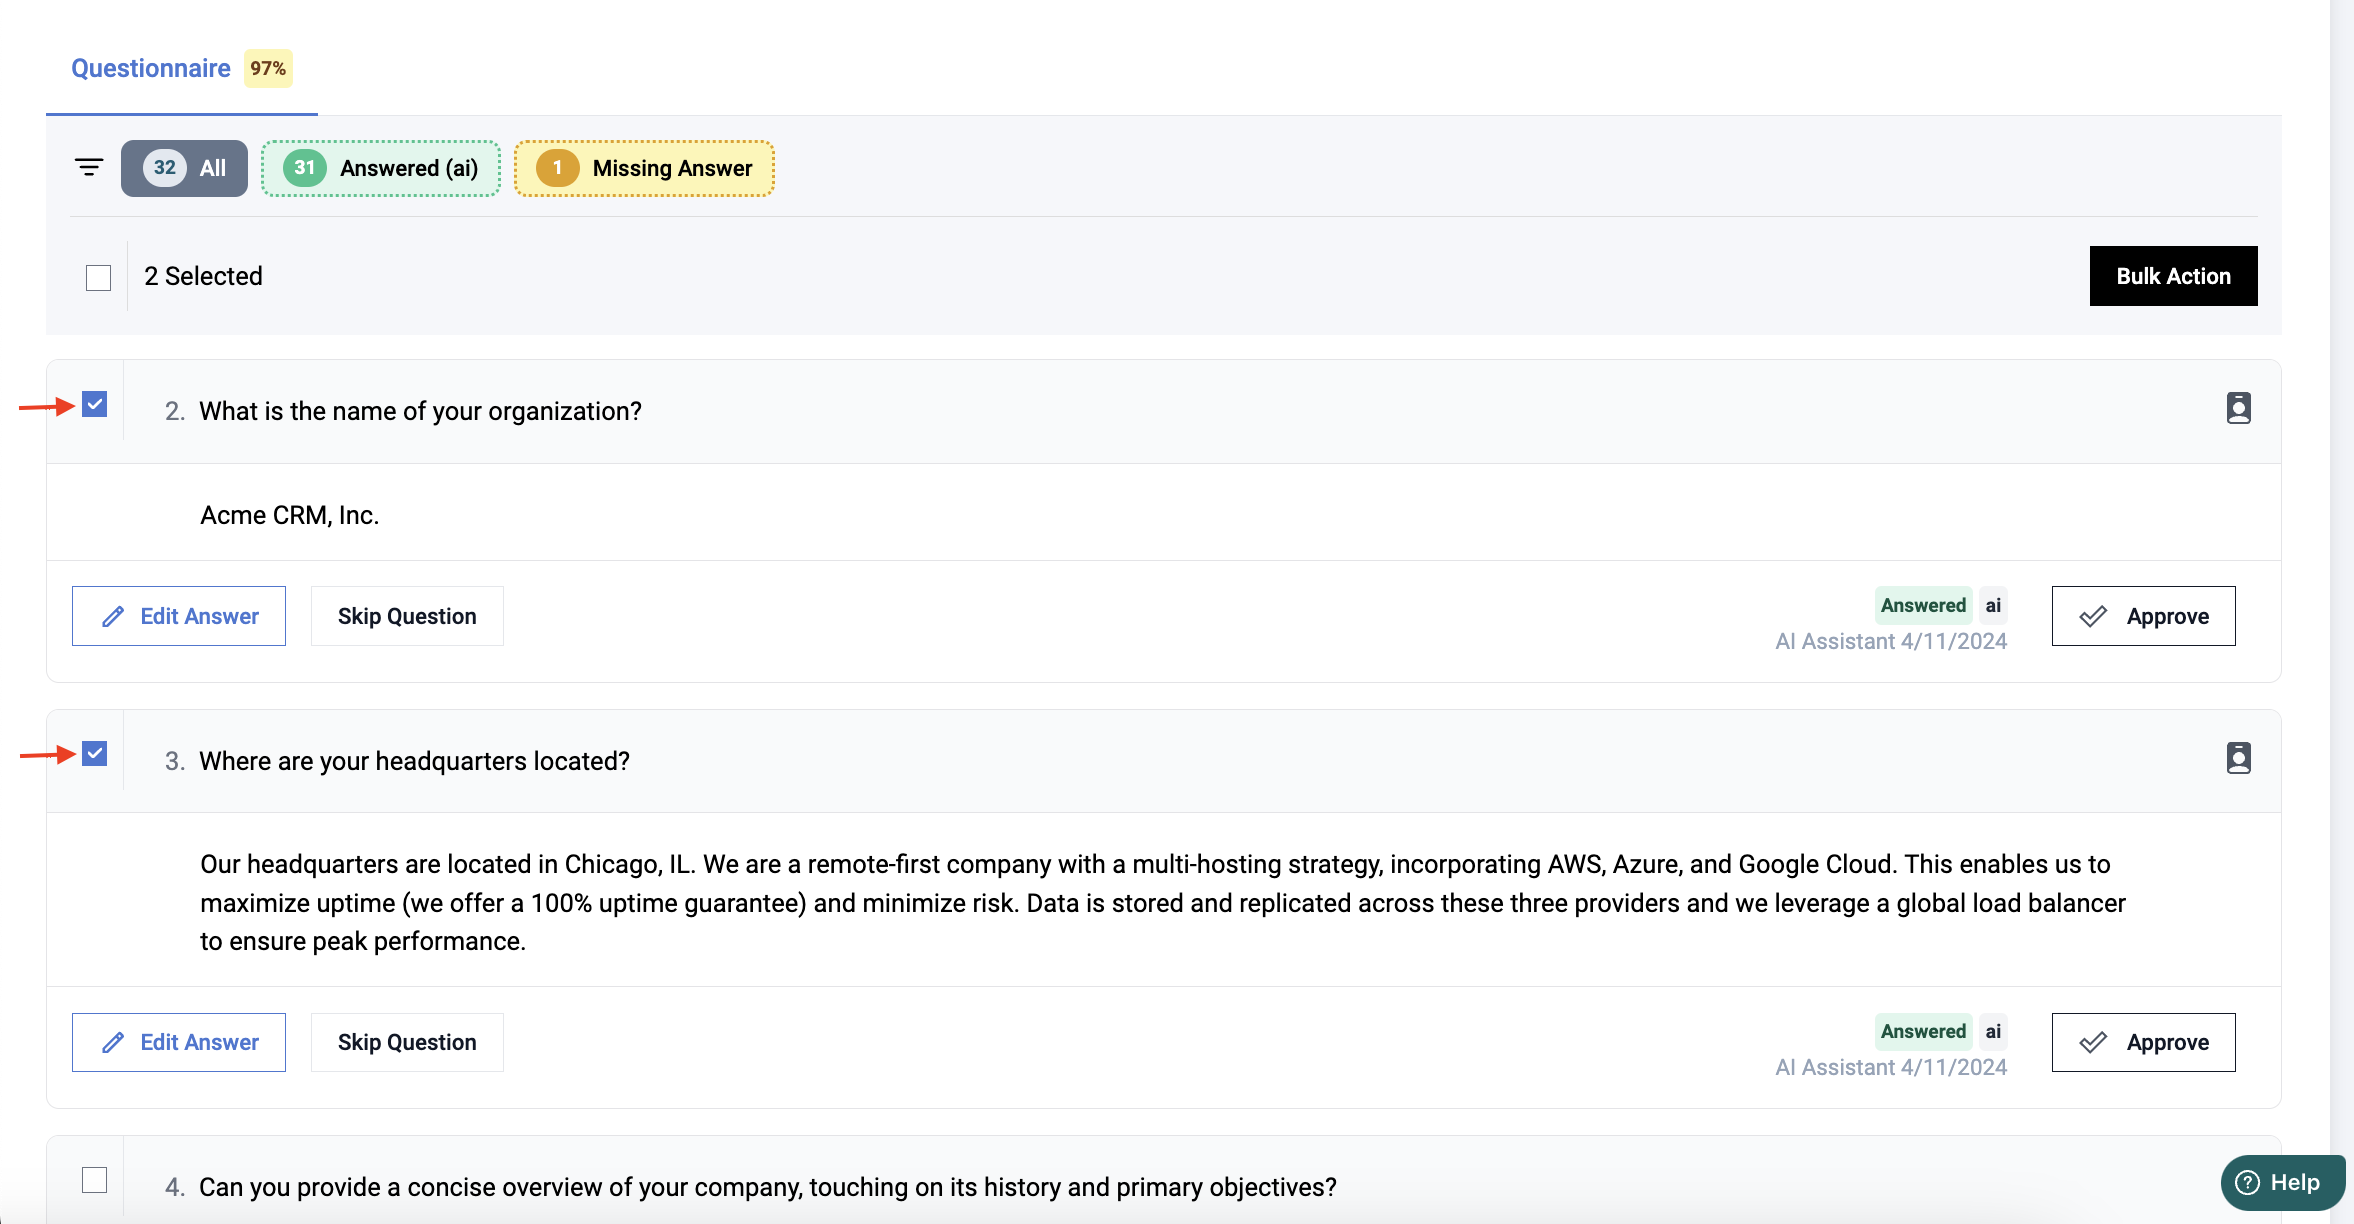Toggle the select-all checkbox beside 2 Selected
Screen dimensions: 2354x1224
[x=98, y=277]
